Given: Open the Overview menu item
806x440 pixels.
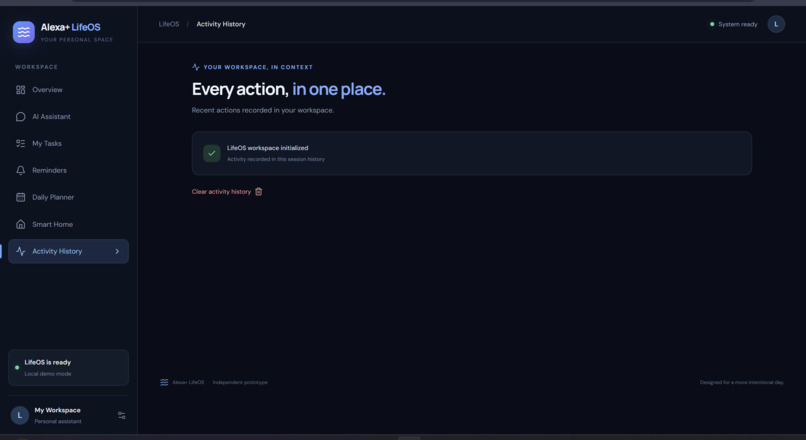Looking at the screenshot, I should pos(68,90).
